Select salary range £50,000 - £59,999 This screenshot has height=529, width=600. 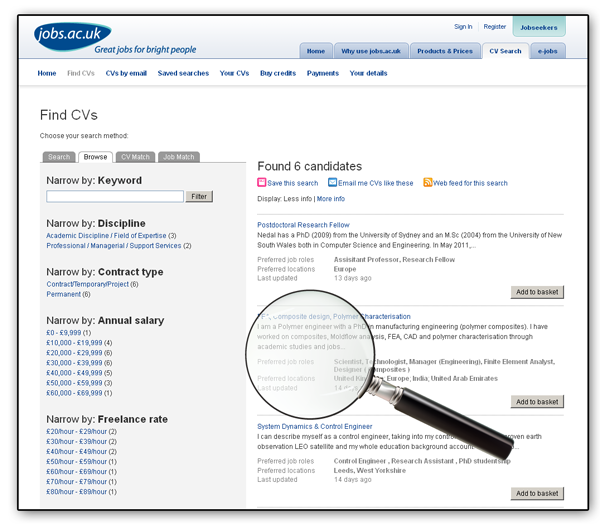coord(74,383)
